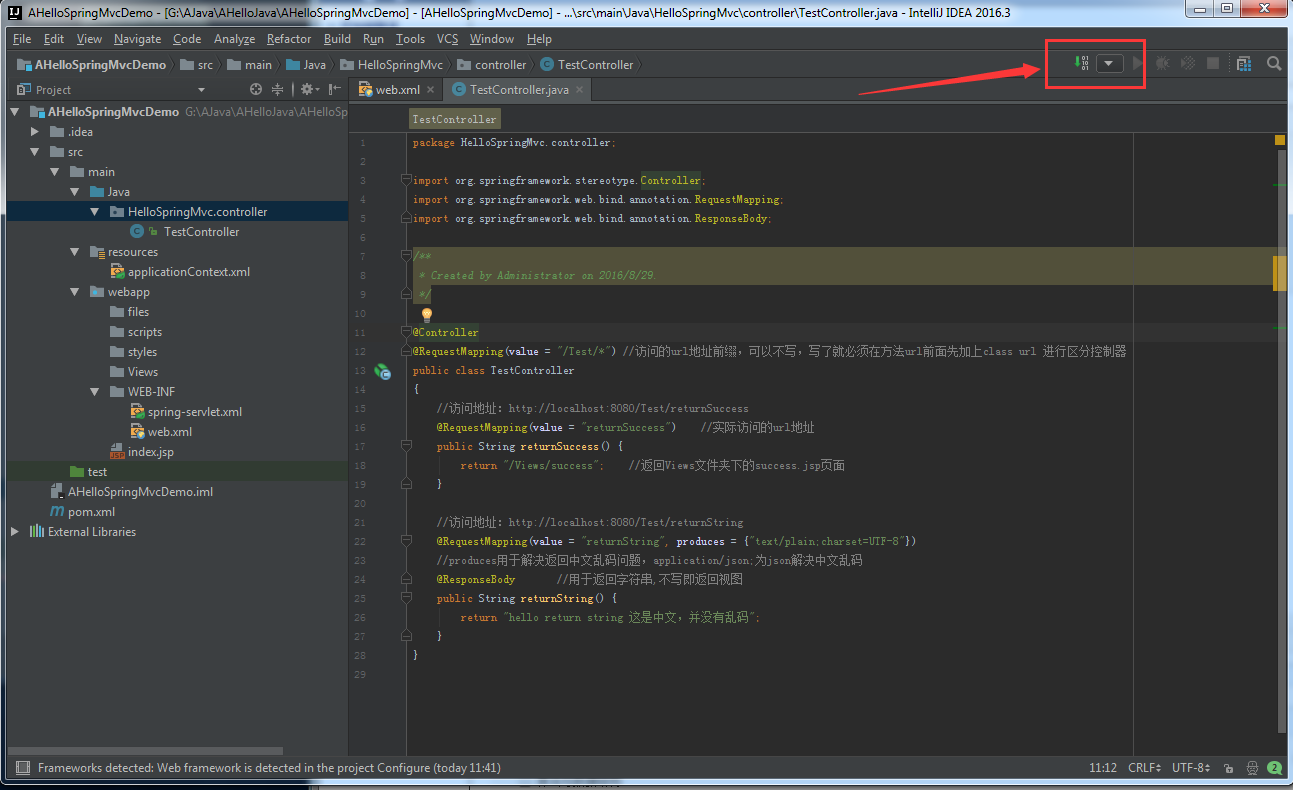Screen dimensions: 1293x790
Task: Open the File menu
Action: click(x=22, y=38)
